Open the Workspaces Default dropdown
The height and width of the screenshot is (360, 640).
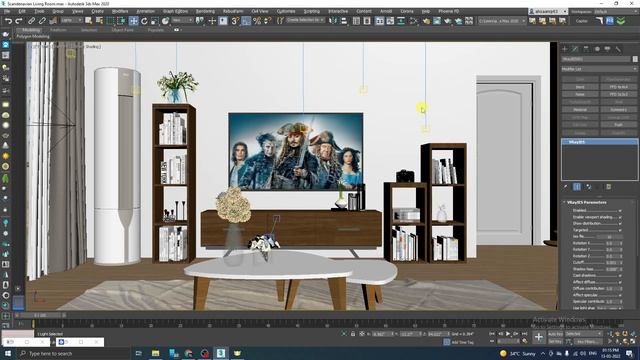(x=615, y=11)
